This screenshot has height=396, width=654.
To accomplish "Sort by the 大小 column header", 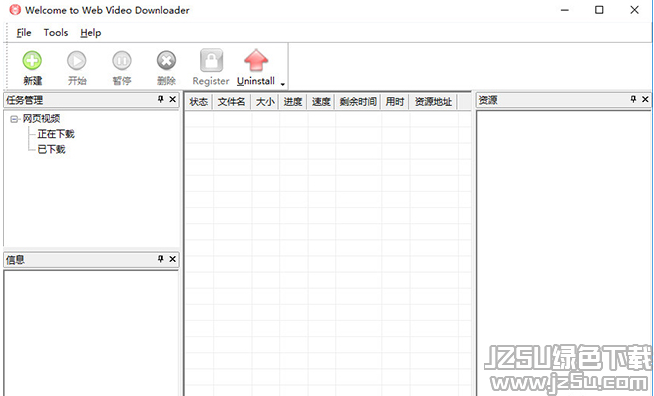I will pyautogui.click(x=265, y=101).
